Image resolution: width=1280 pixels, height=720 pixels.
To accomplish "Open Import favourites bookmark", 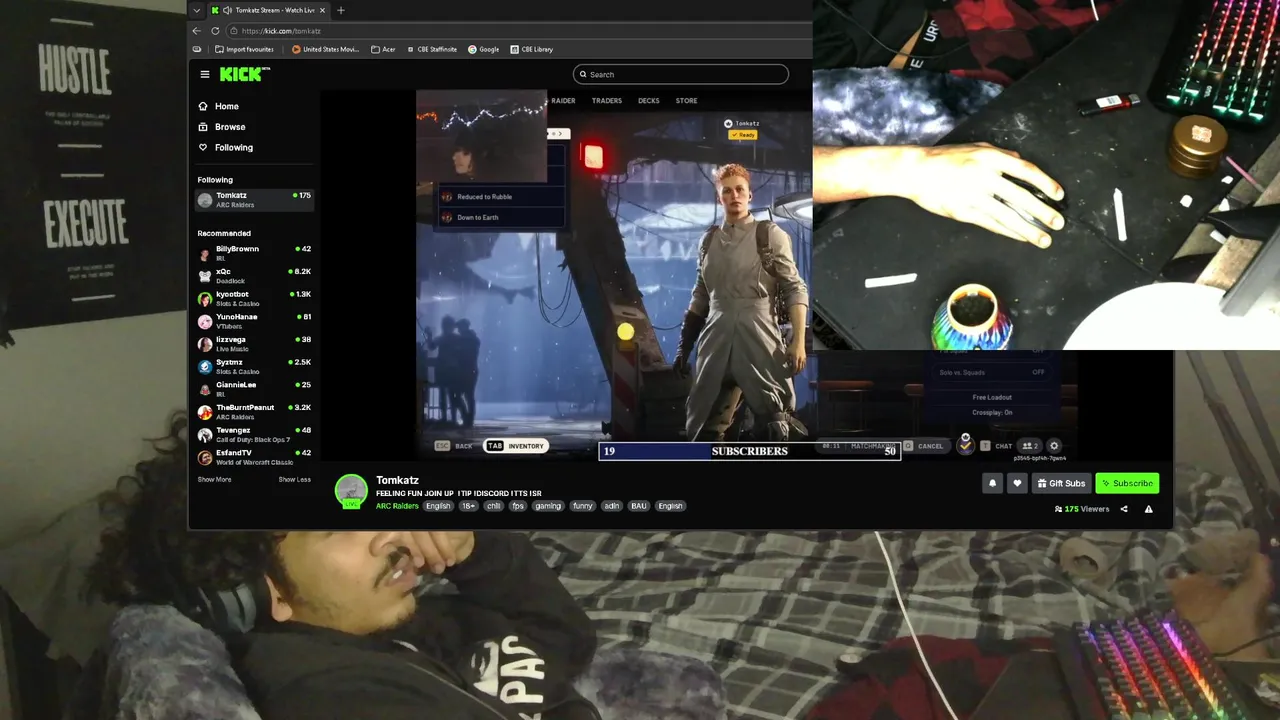I will pos(243,49).
